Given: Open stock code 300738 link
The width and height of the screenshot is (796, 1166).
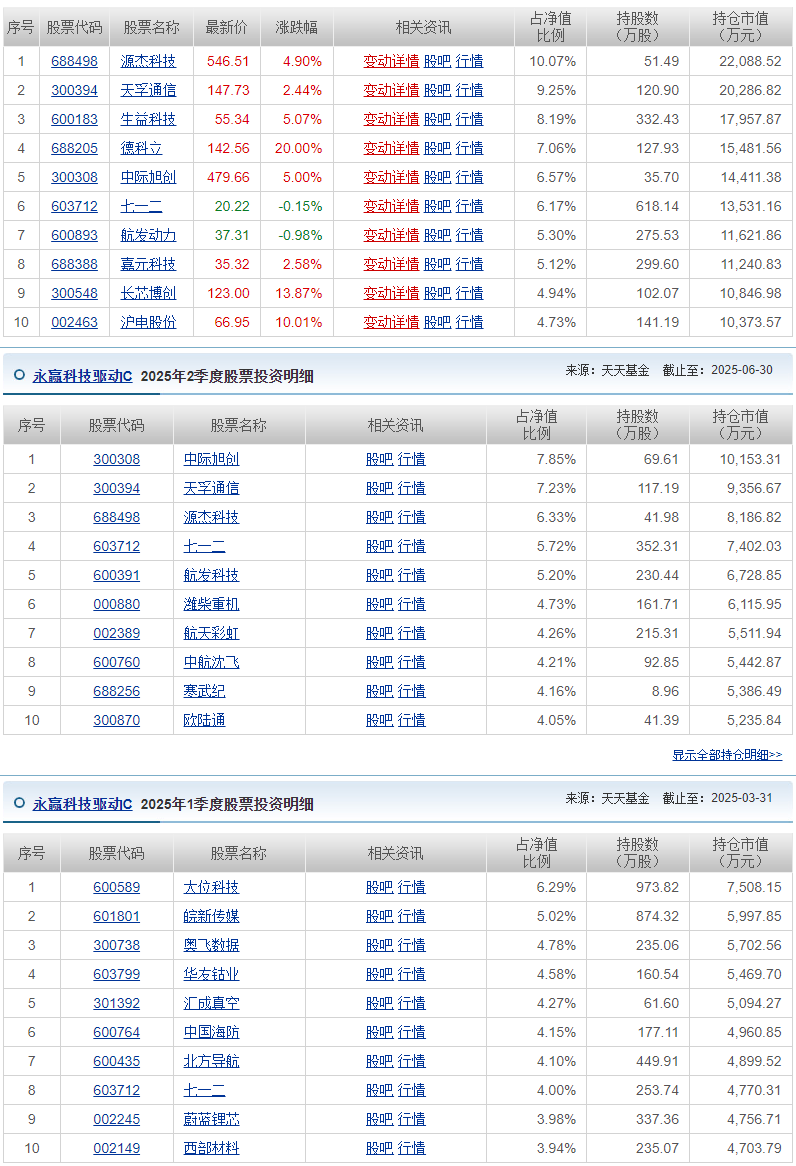Looking at the screenshot, I should 116,945.
